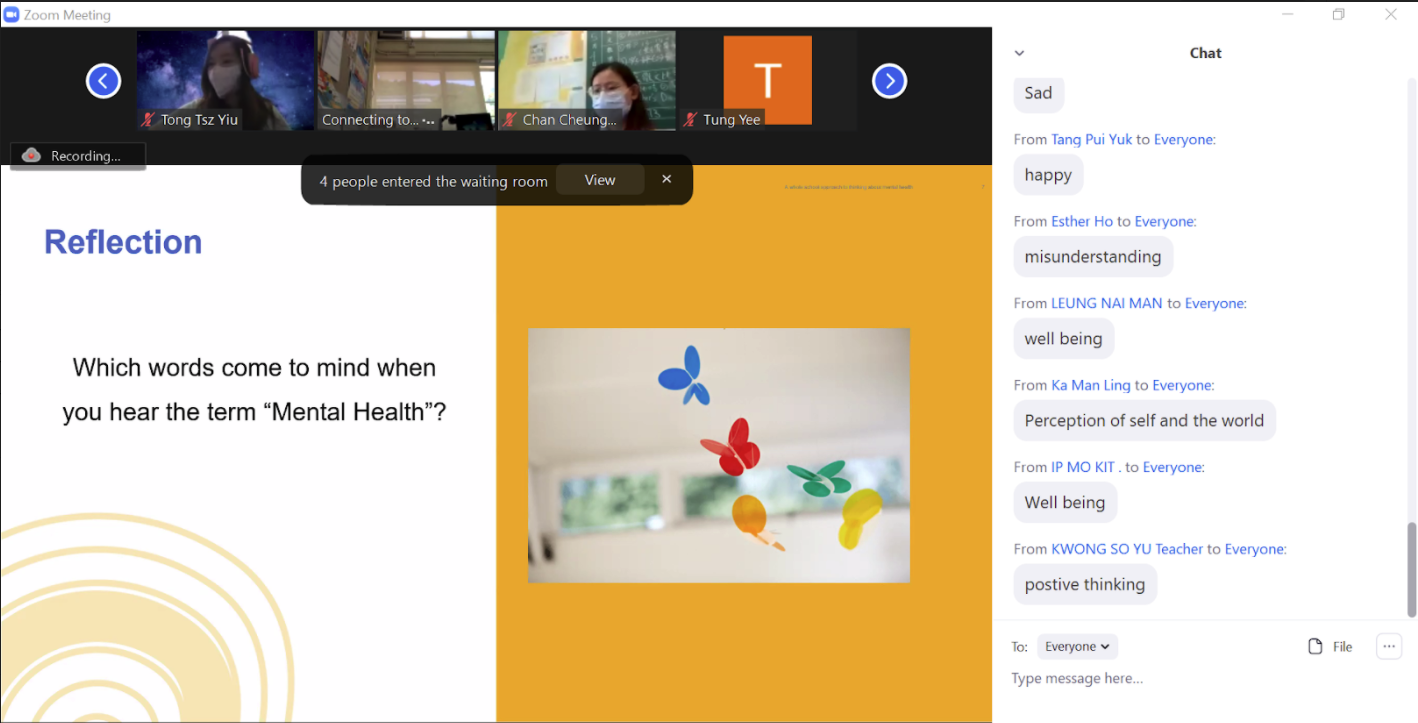
Task: Open the chat more options ellipsis menu
Action: pos(1389,646)
